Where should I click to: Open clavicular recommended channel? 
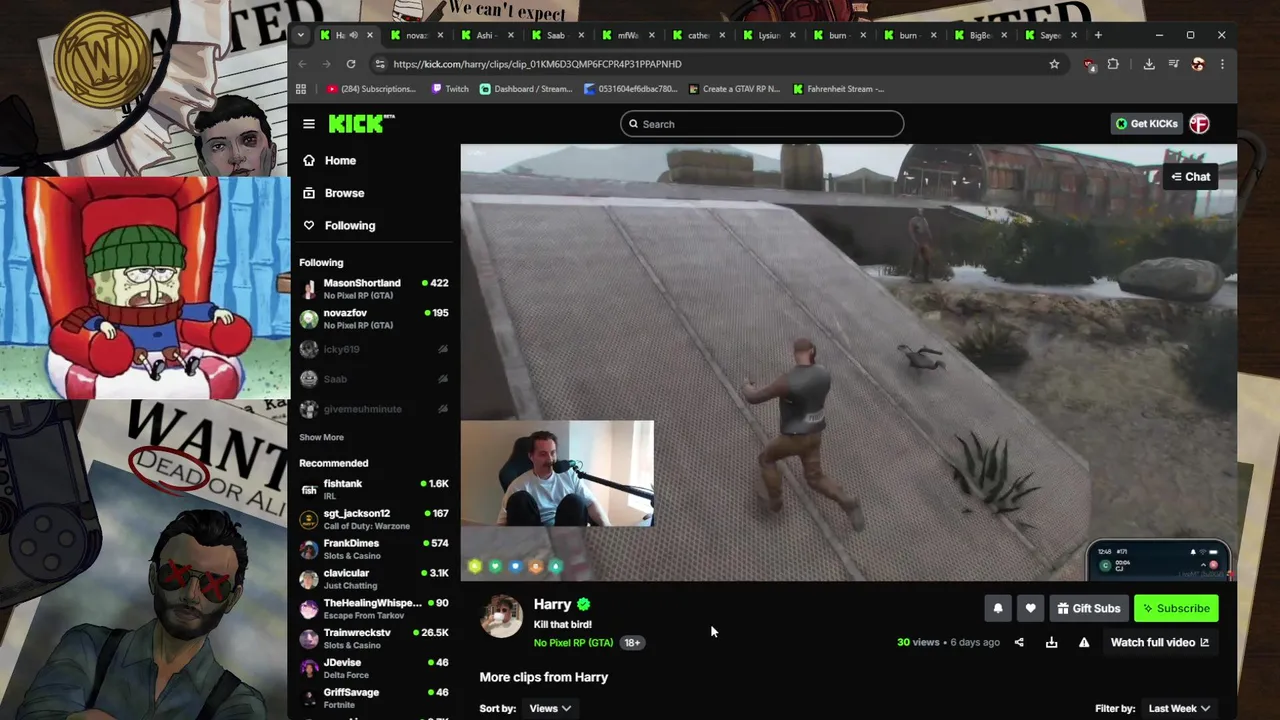tap(373, 579)
